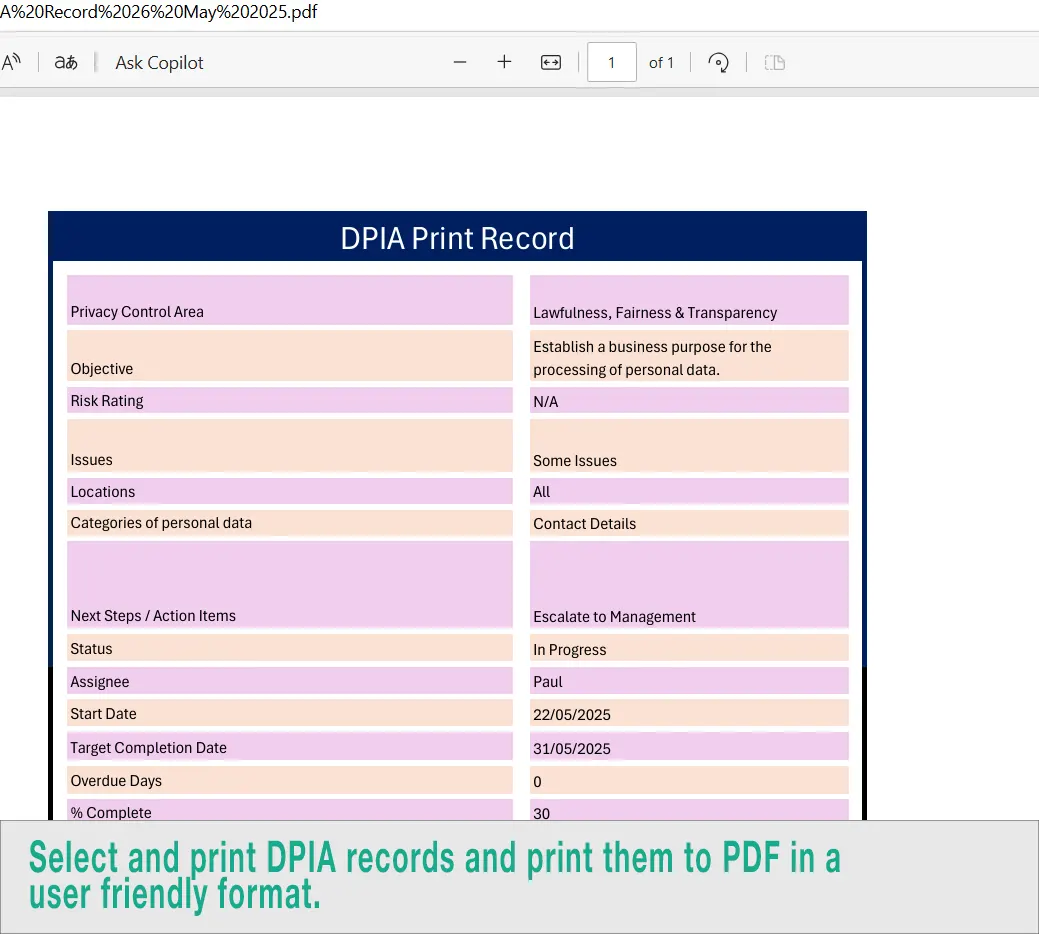Zoom out of the PDF
This screenshot has height=934, width=1039.
tap(460, 61)
